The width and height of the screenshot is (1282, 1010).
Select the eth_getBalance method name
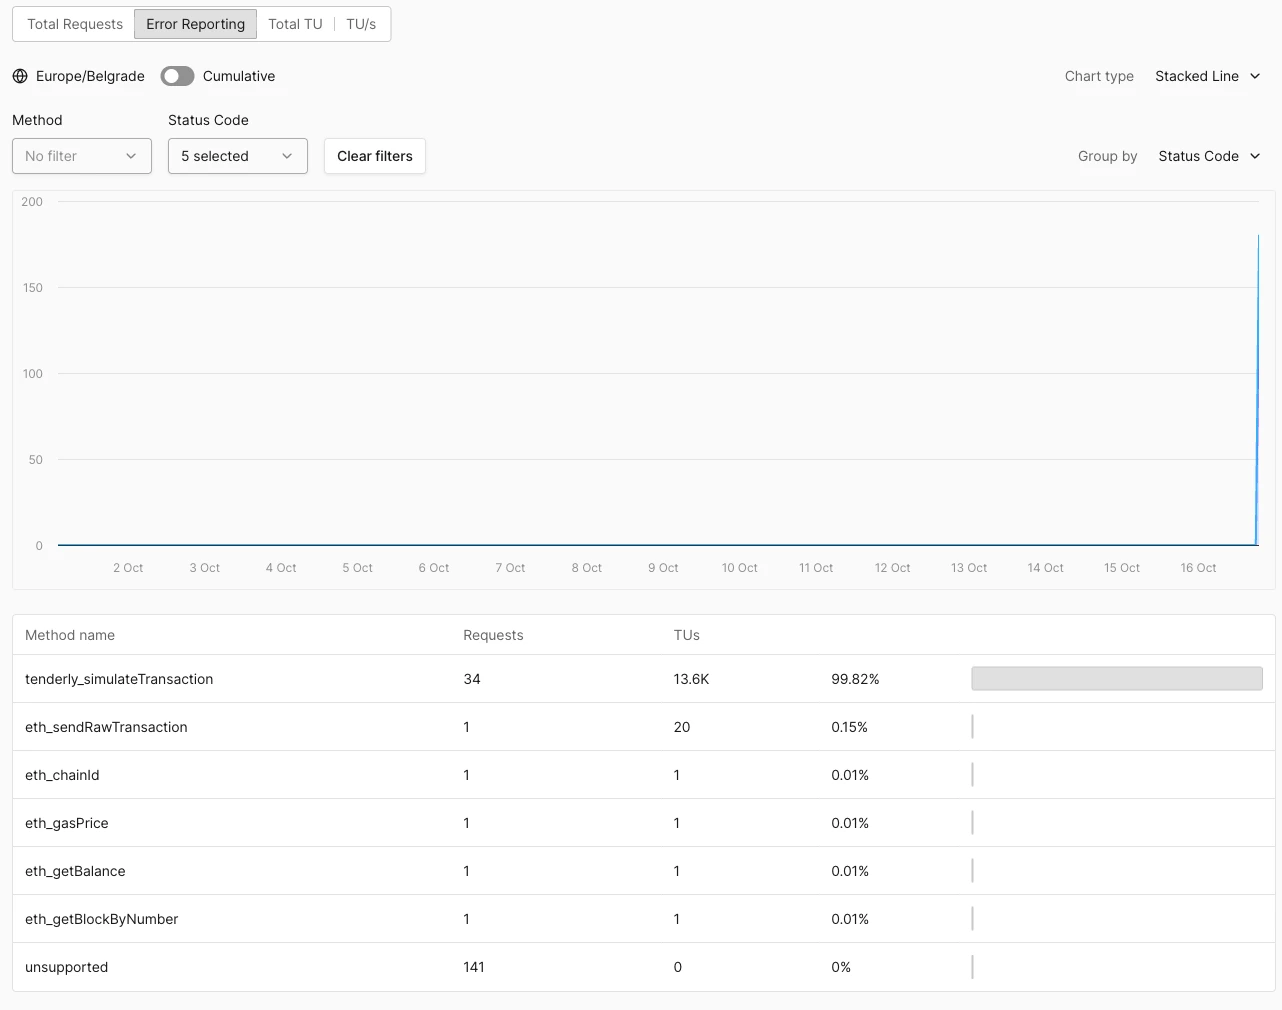click(75, 871)
